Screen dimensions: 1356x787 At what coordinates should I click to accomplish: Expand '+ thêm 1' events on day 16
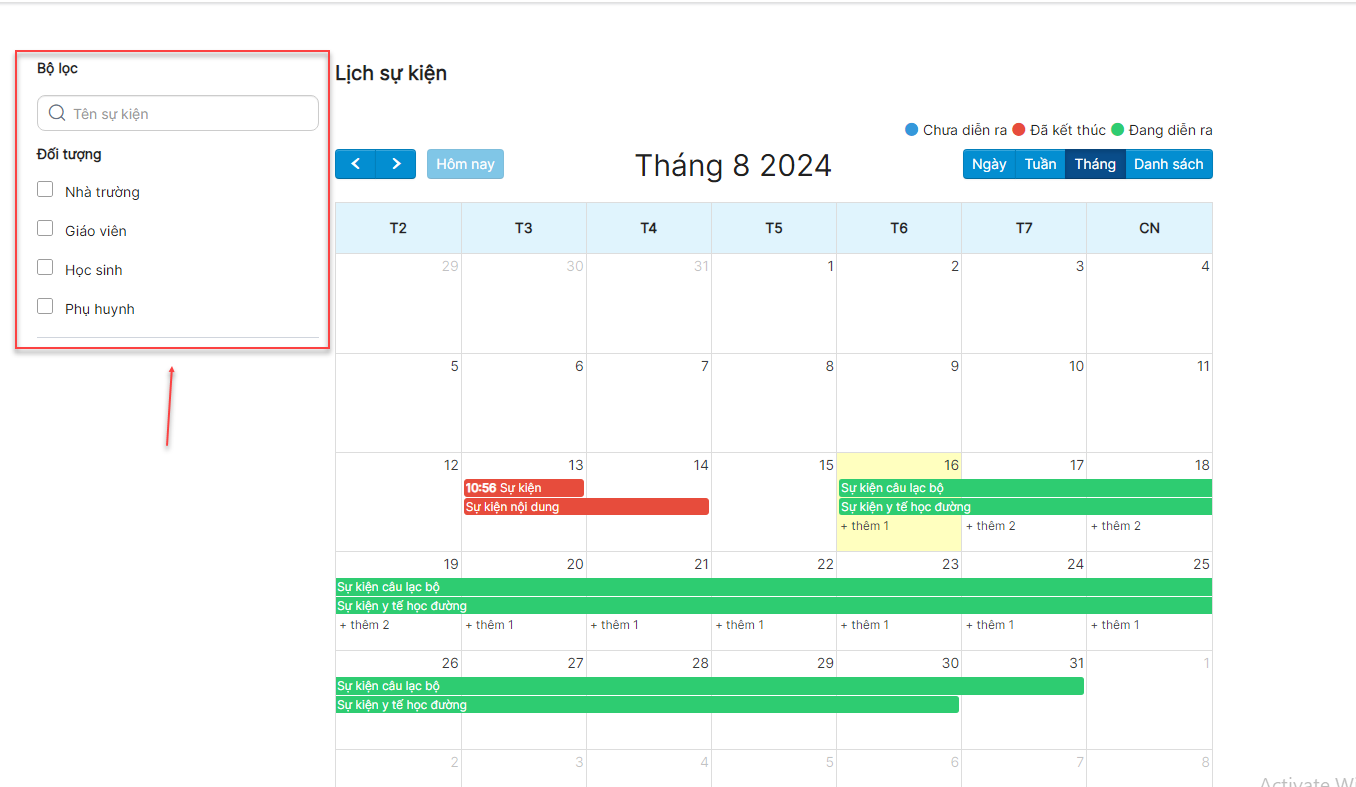[865, 526]
